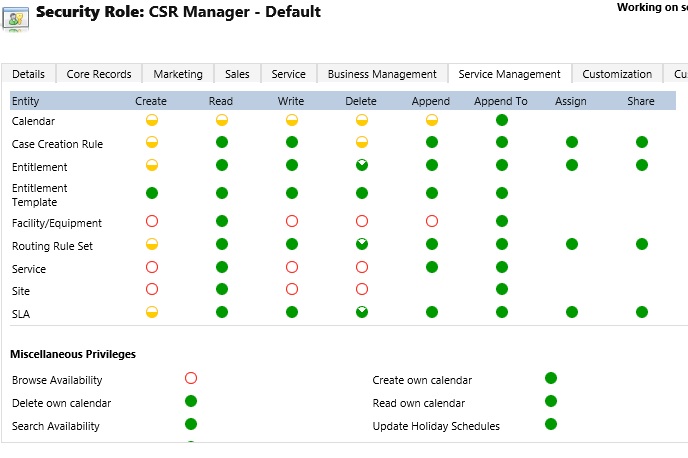Toggle Site Write empty privilege circle
The width and height of the screenshot is (688, 458).
tap(292, 289)
